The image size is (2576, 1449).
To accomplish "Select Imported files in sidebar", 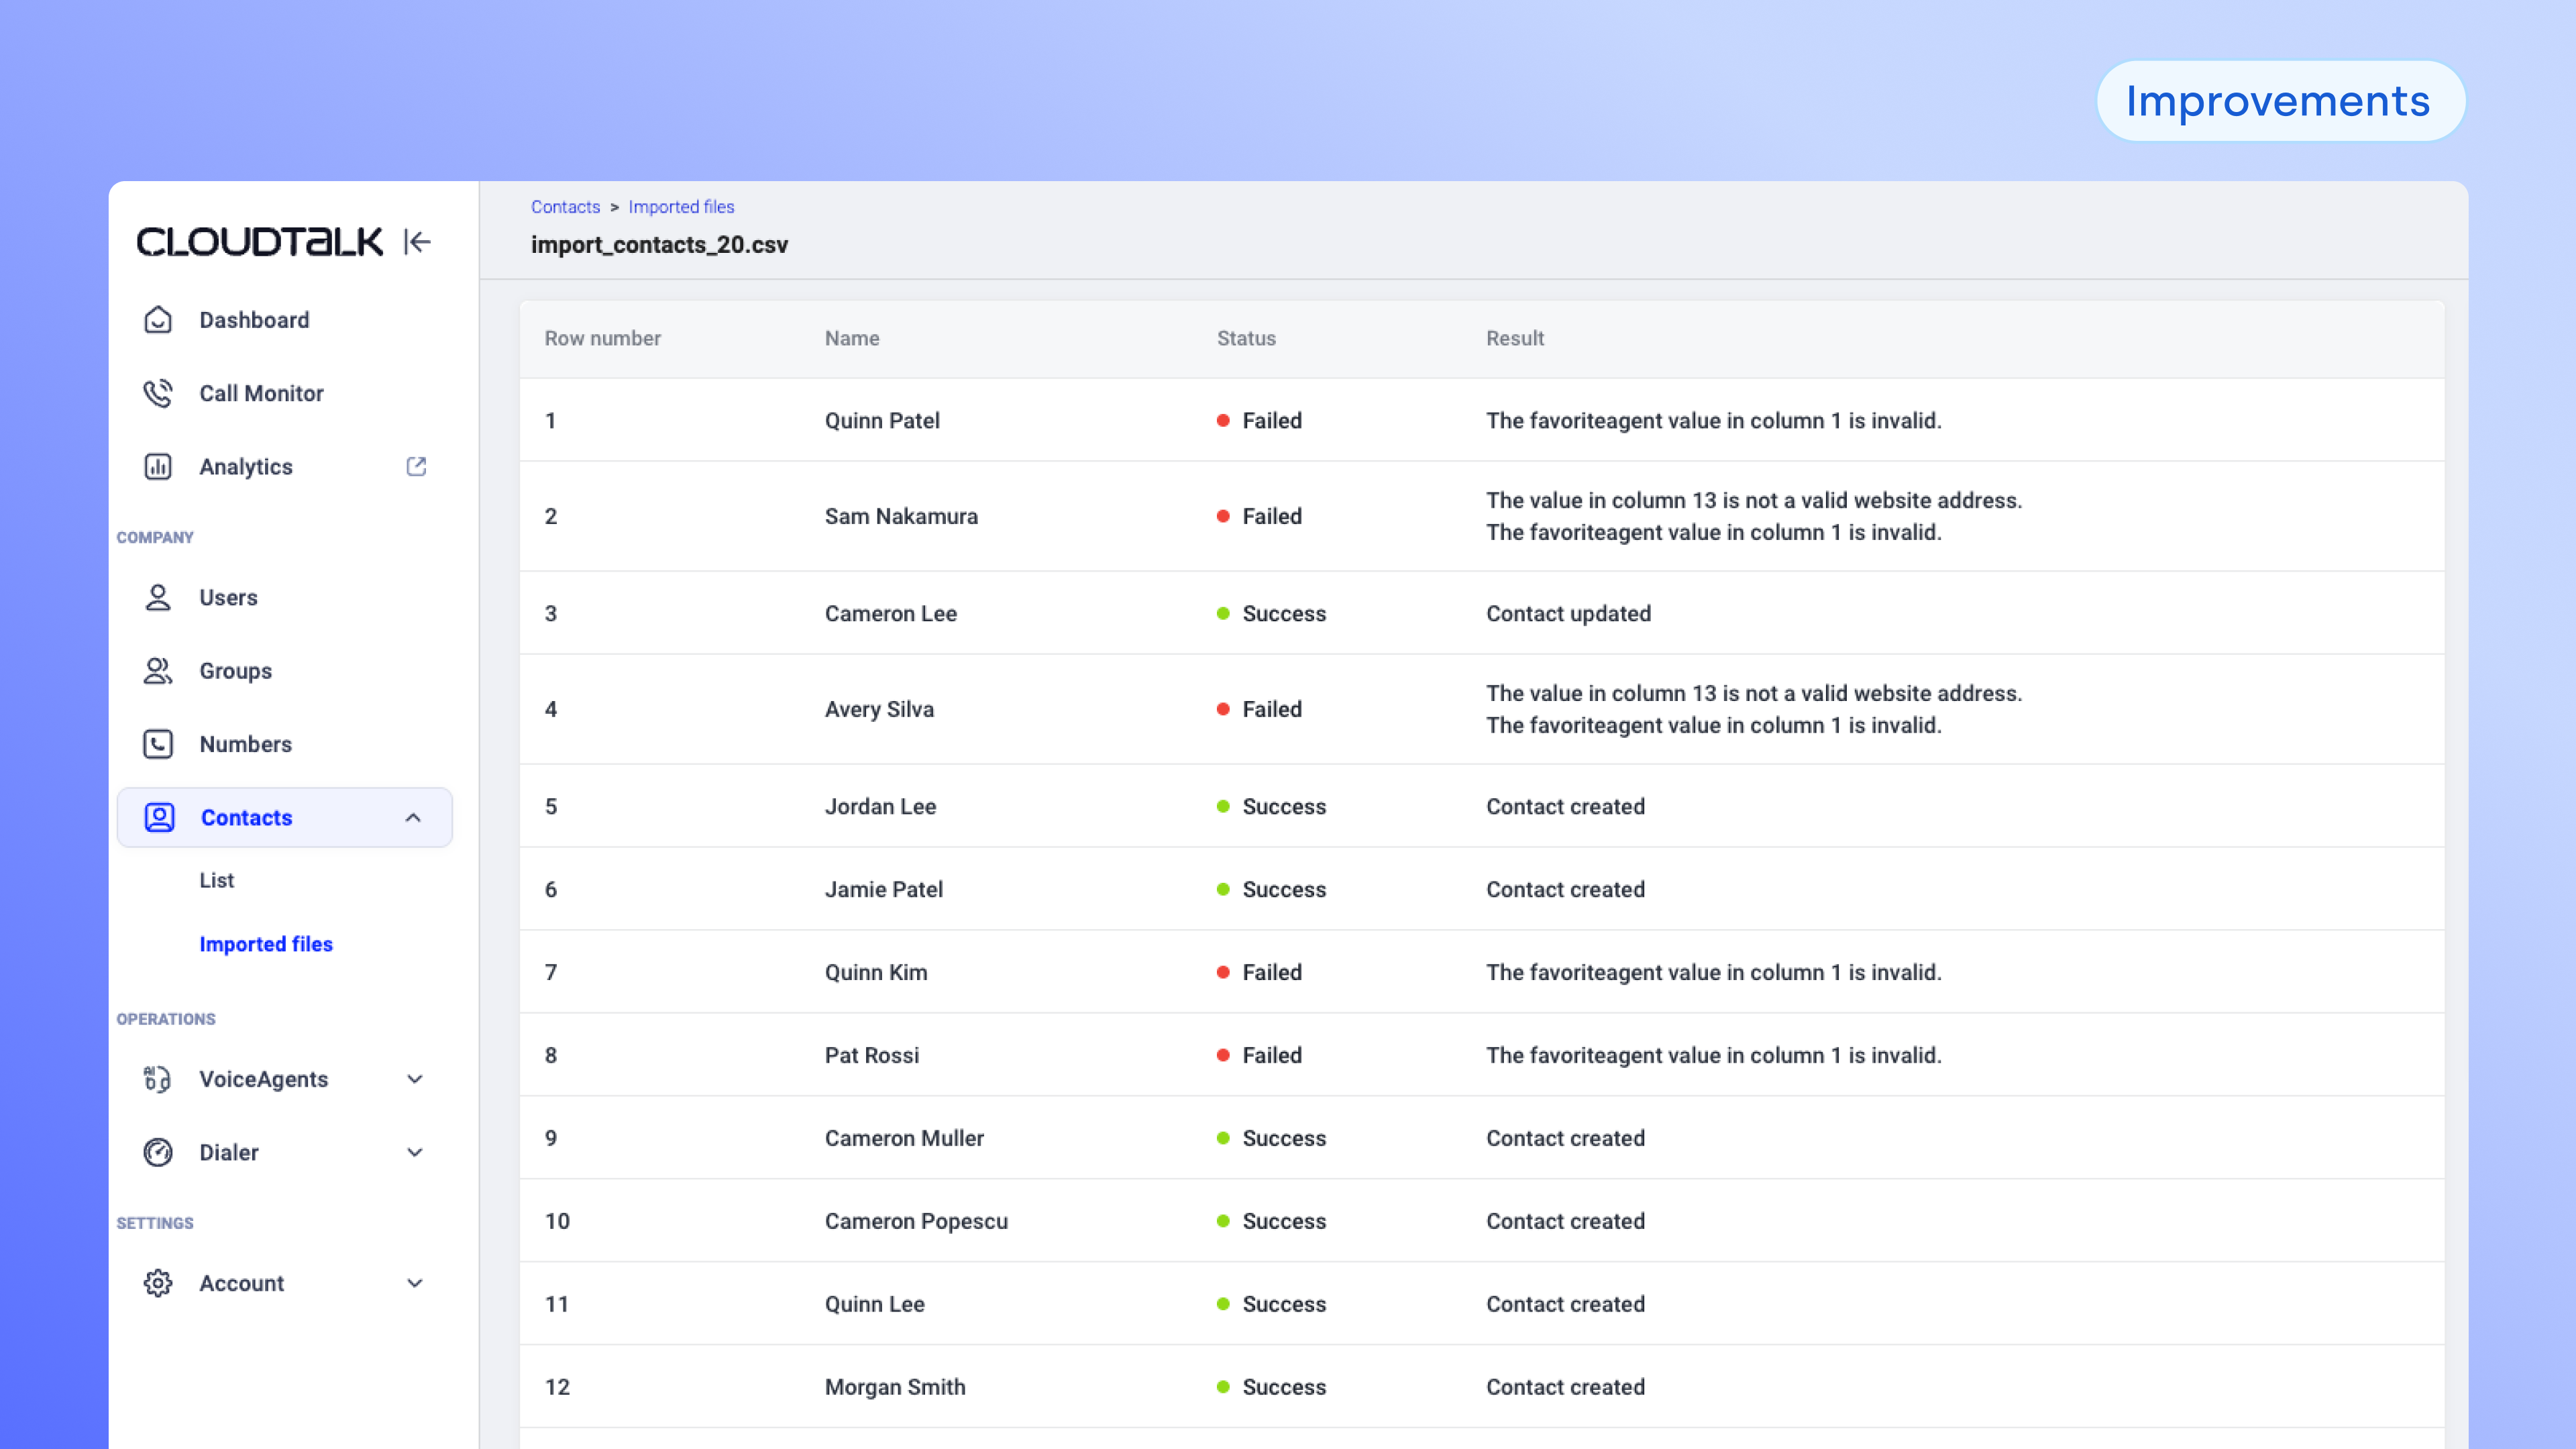I will (x=266, y=944).
